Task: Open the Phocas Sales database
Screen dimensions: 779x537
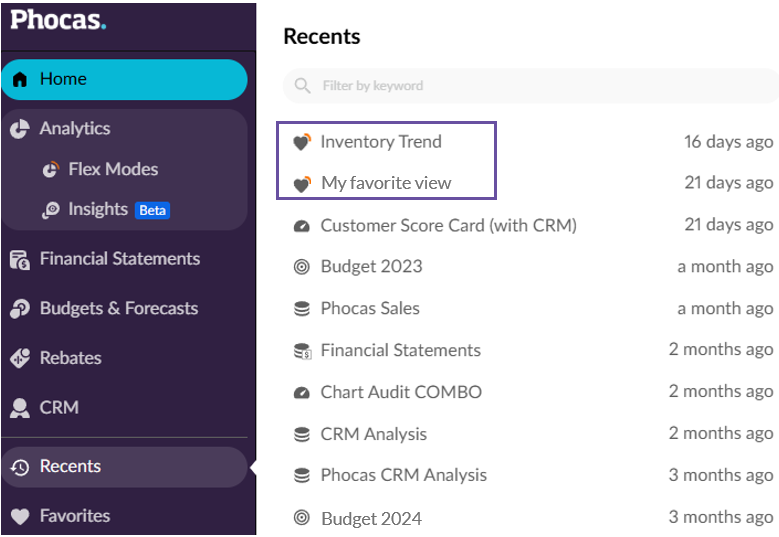Action: point(369,308)
